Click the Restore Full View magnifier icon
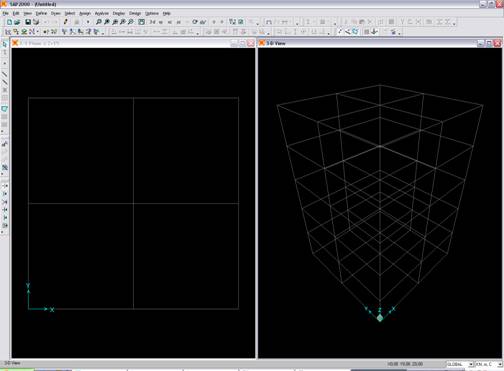 107,22
